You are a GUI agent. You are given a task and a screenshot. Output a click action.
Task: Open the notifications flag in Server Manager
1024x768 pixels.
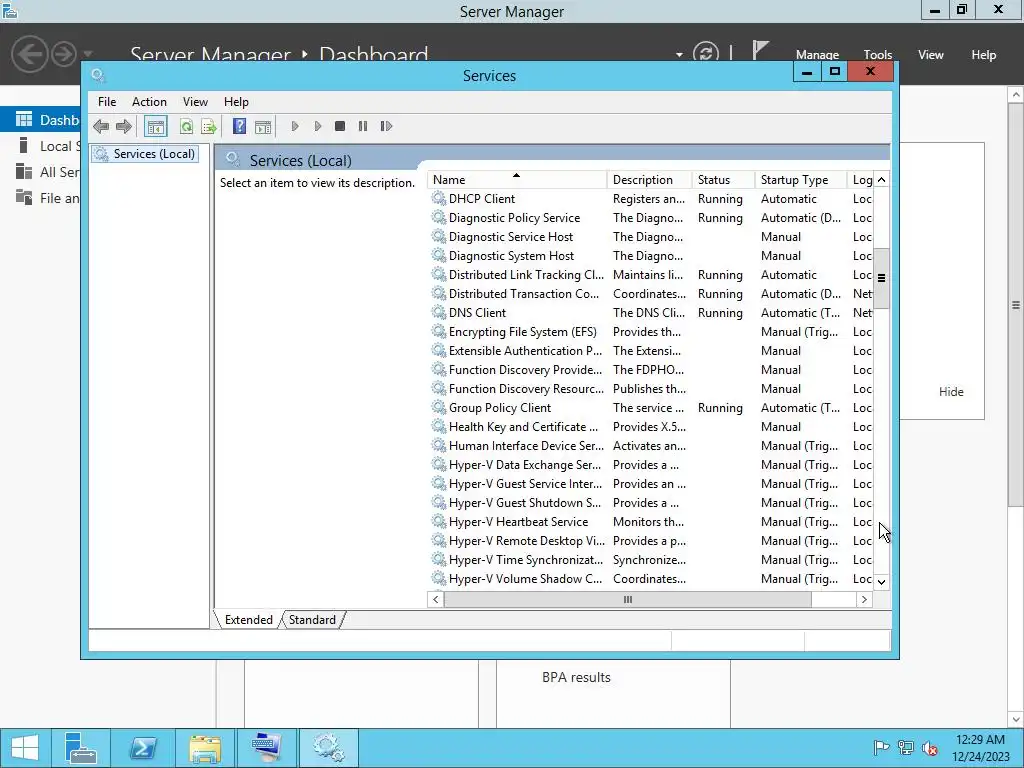coord(760,51)
